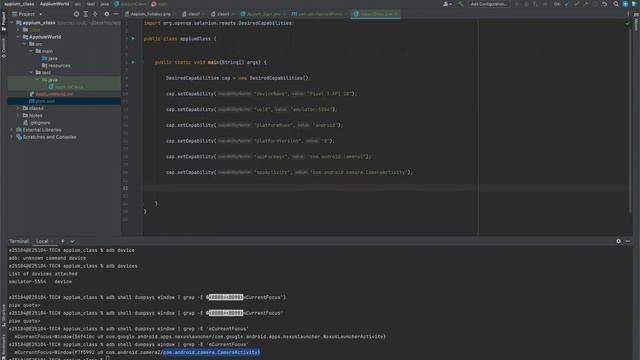Click 'List of devices attached' terminal line
640x360 pixels.
[x=43, y=274]
